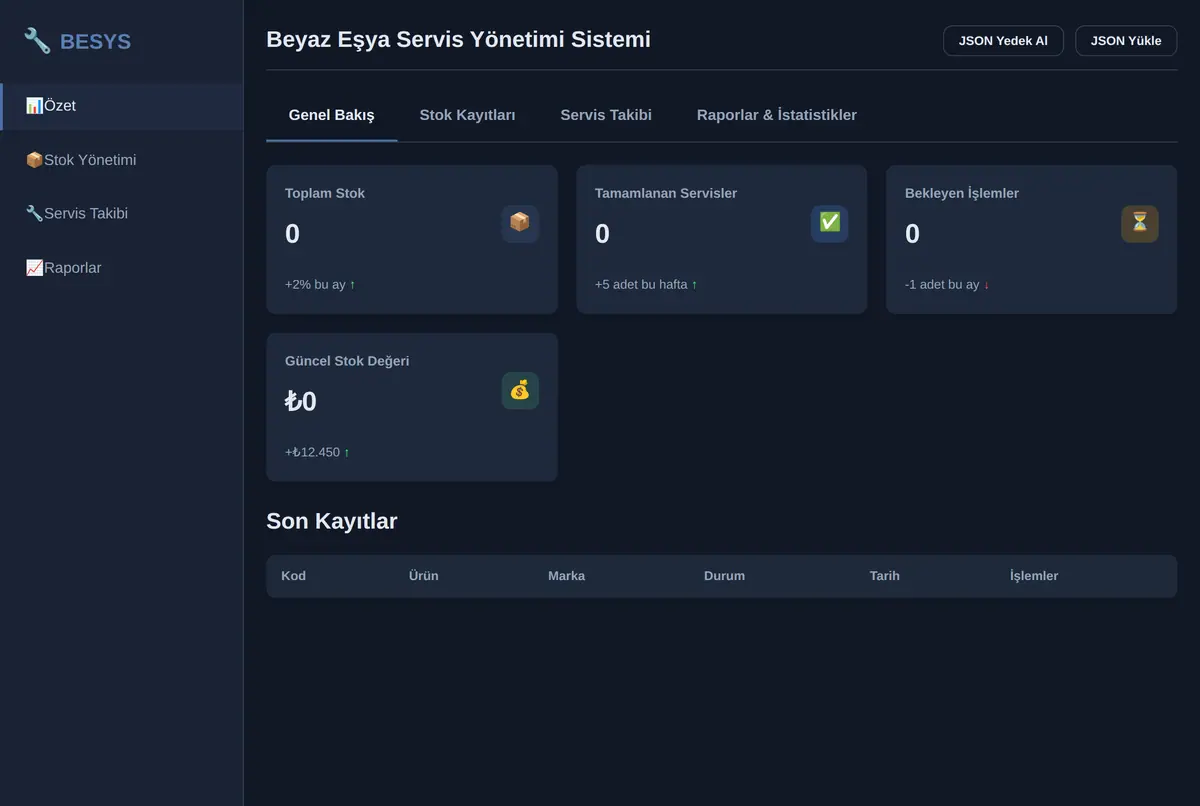Screen dimensions: 1200x806
Task: Click the Son Kayıtlar heading
Action: pyautogui.click(x=332, y=521)
